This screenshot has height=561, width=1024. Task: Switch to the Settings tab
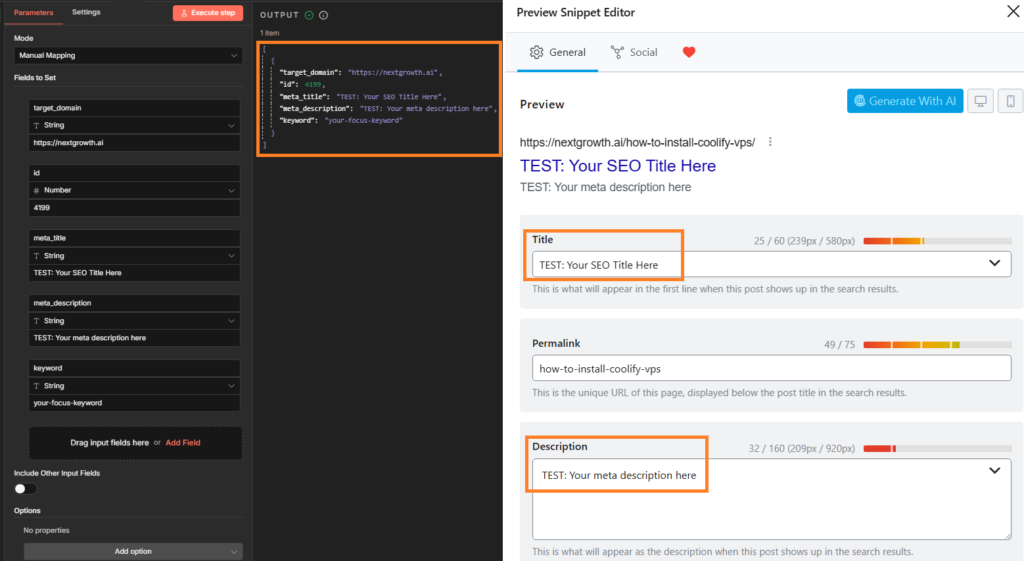point(86,12)
